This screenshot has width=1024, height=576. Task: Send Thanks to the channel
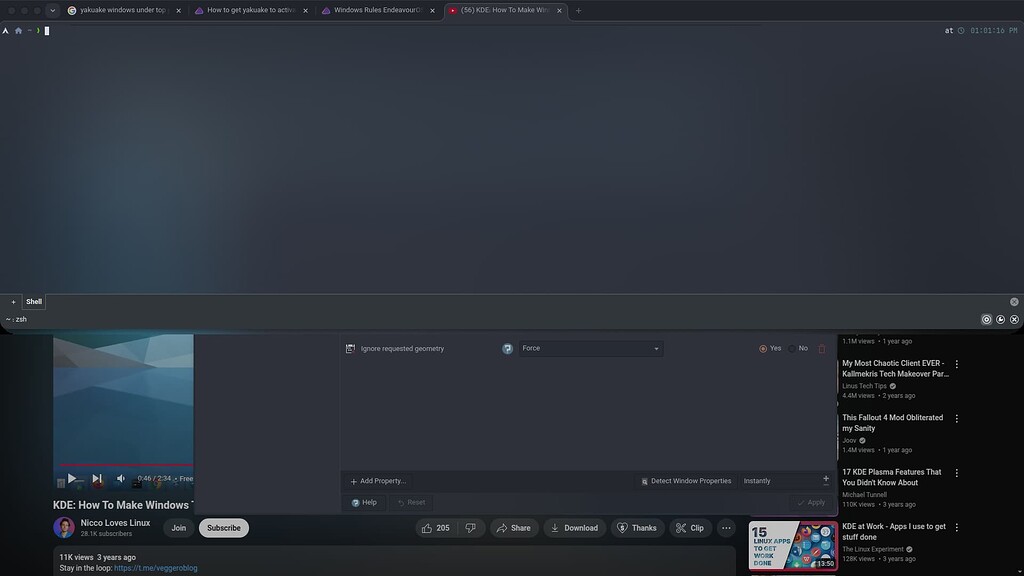(637, 527)
